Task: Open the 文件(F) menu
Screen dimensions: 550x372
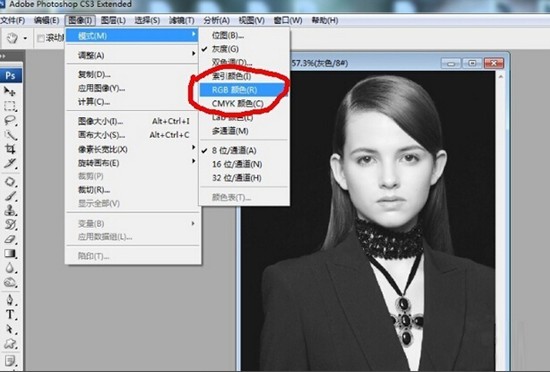Action: point(13,20)
